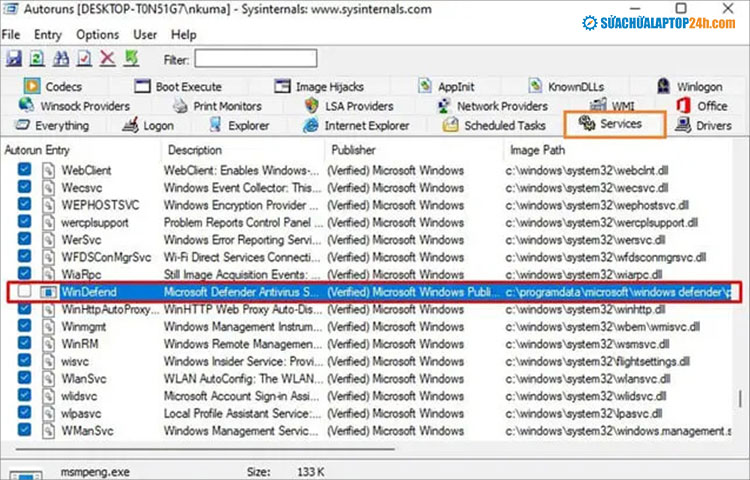This screenshot has height=480, width=750.
Task: Uncheck the Winmgmt entry checkbox
Action: pos(24,326)
